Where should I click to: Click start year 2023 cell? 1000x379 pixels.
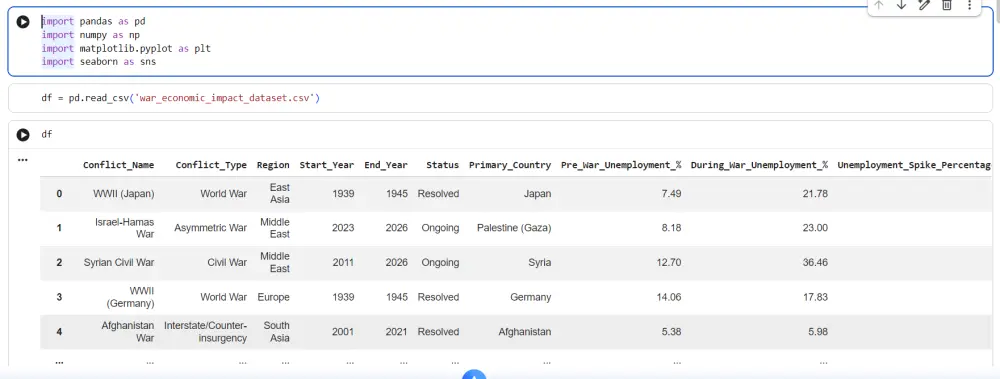tap(342, 228)
